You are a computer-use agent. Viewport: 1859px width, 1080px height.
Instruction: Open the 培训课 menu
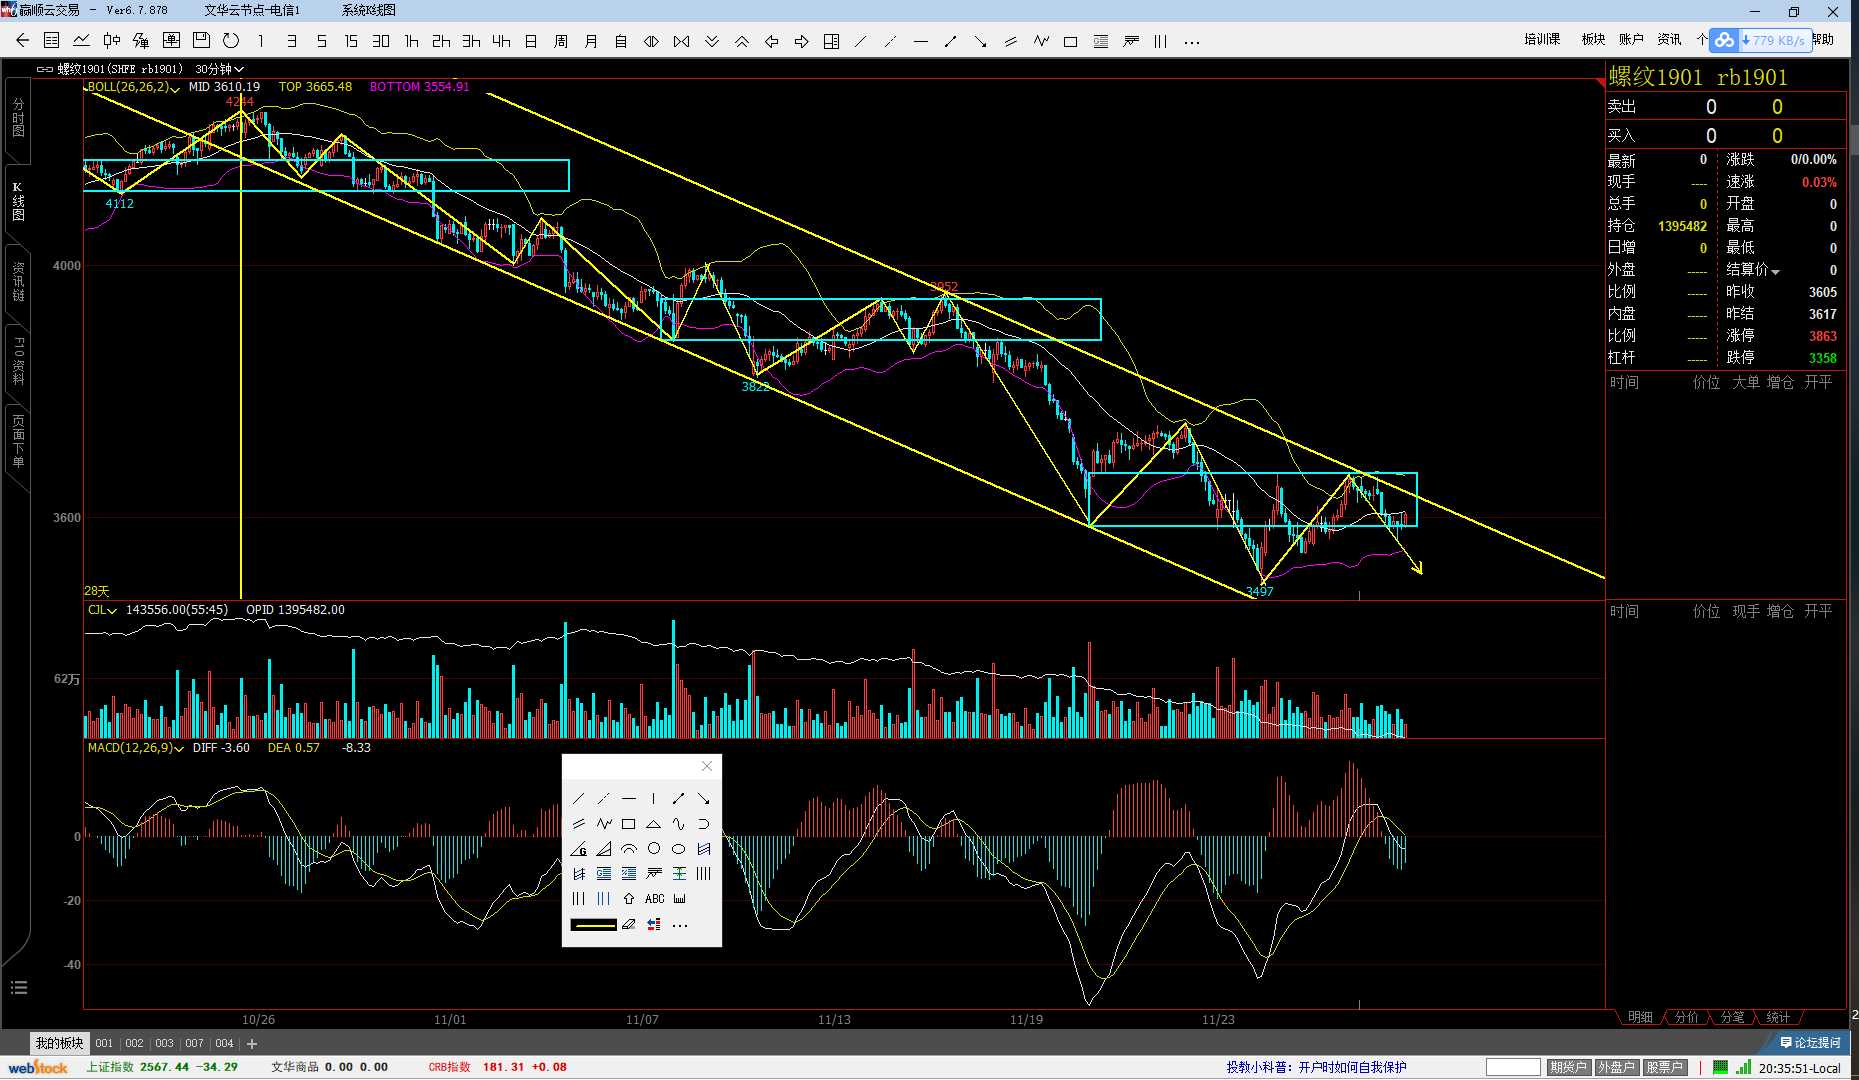tap(1542, 39)
